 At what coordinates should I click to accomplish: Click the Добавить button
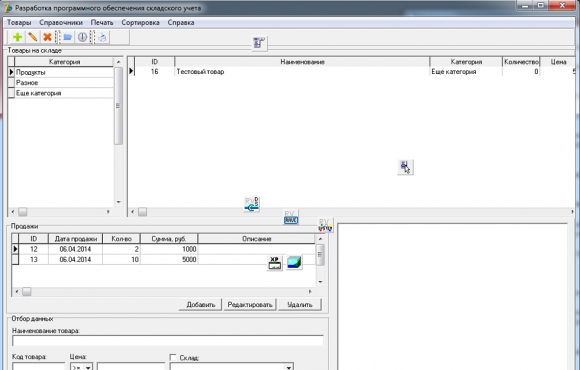[x=200, y=305]
